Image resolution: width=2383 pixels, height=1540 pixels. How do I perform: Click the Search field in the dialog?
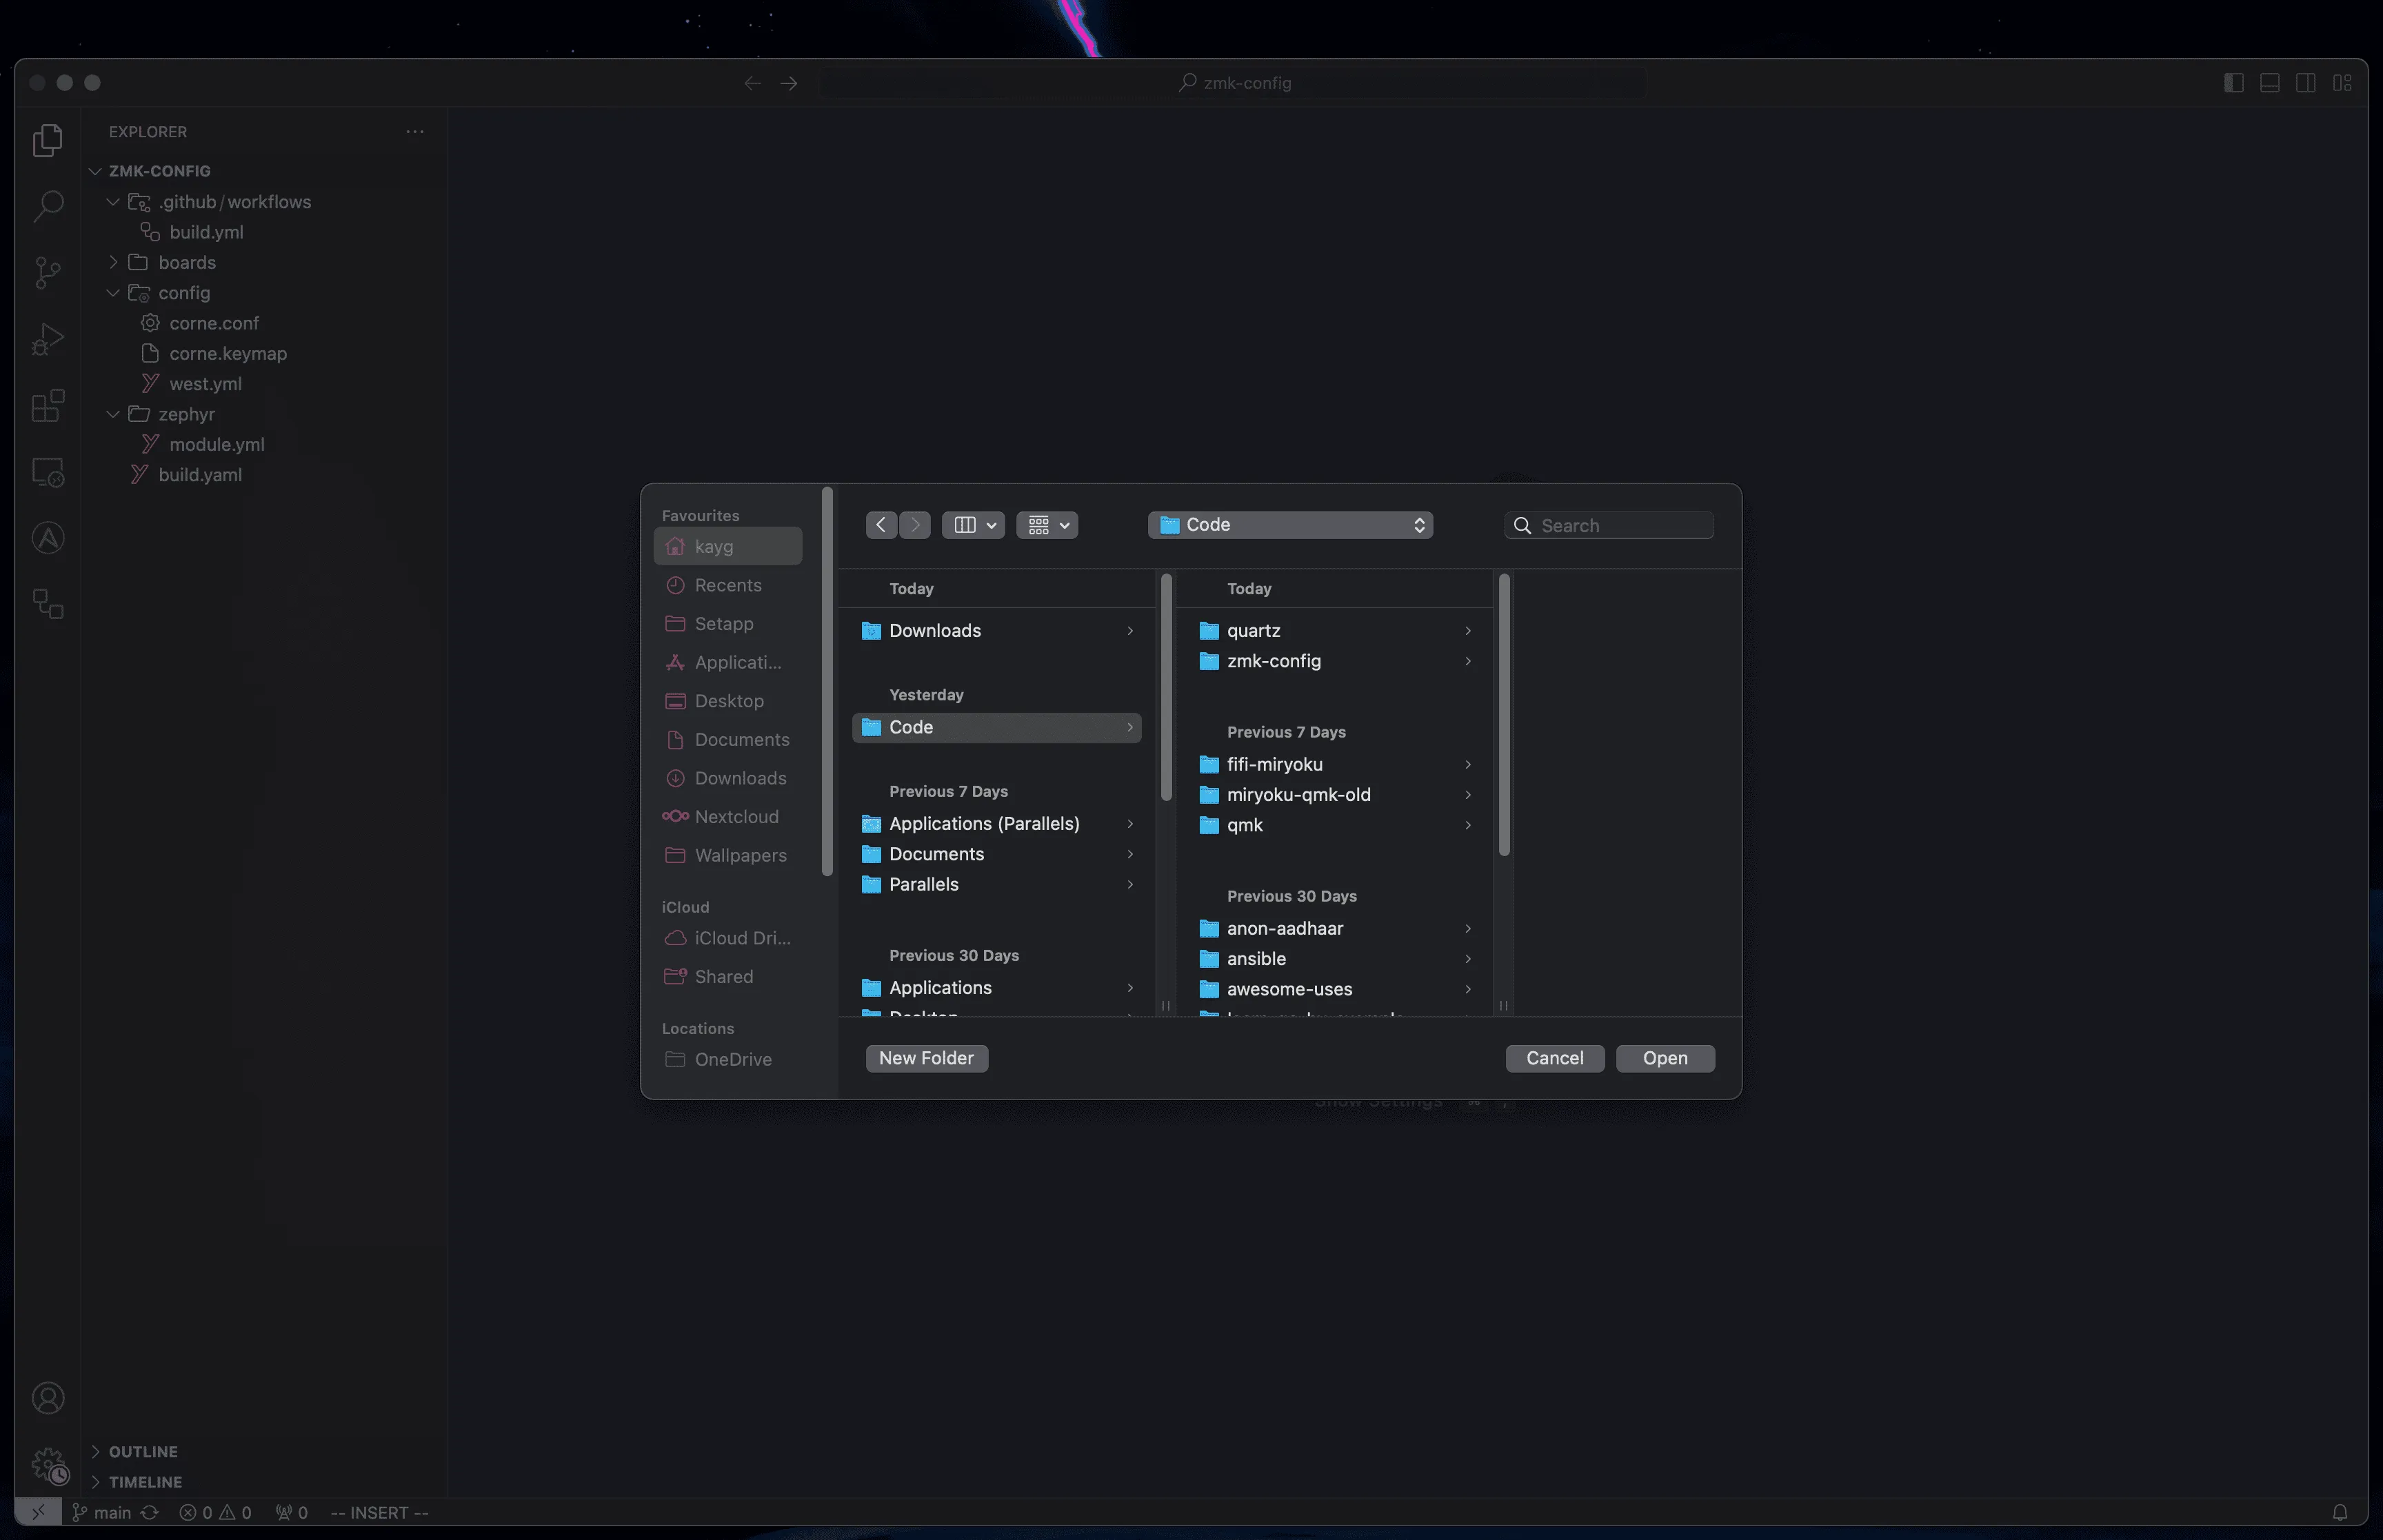1608,524
